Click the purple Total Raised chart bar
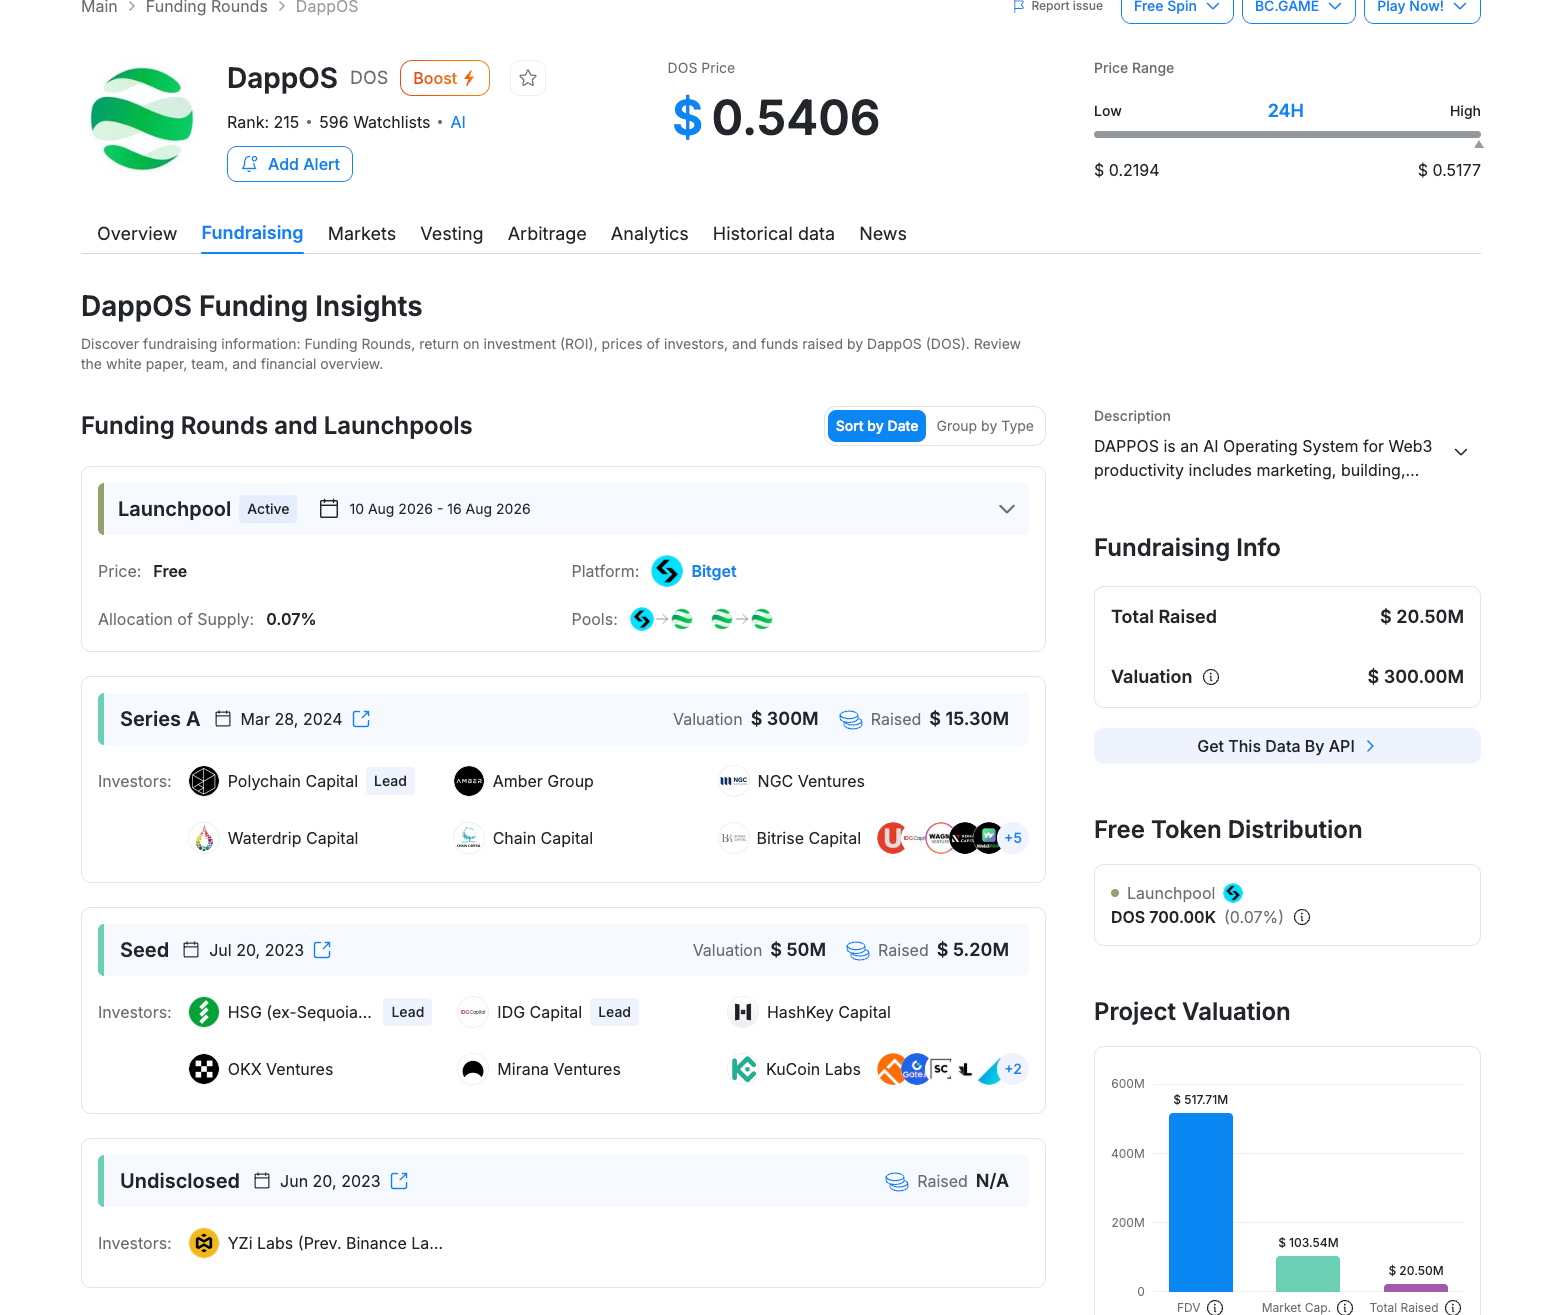 [x=1416, y=1288]
